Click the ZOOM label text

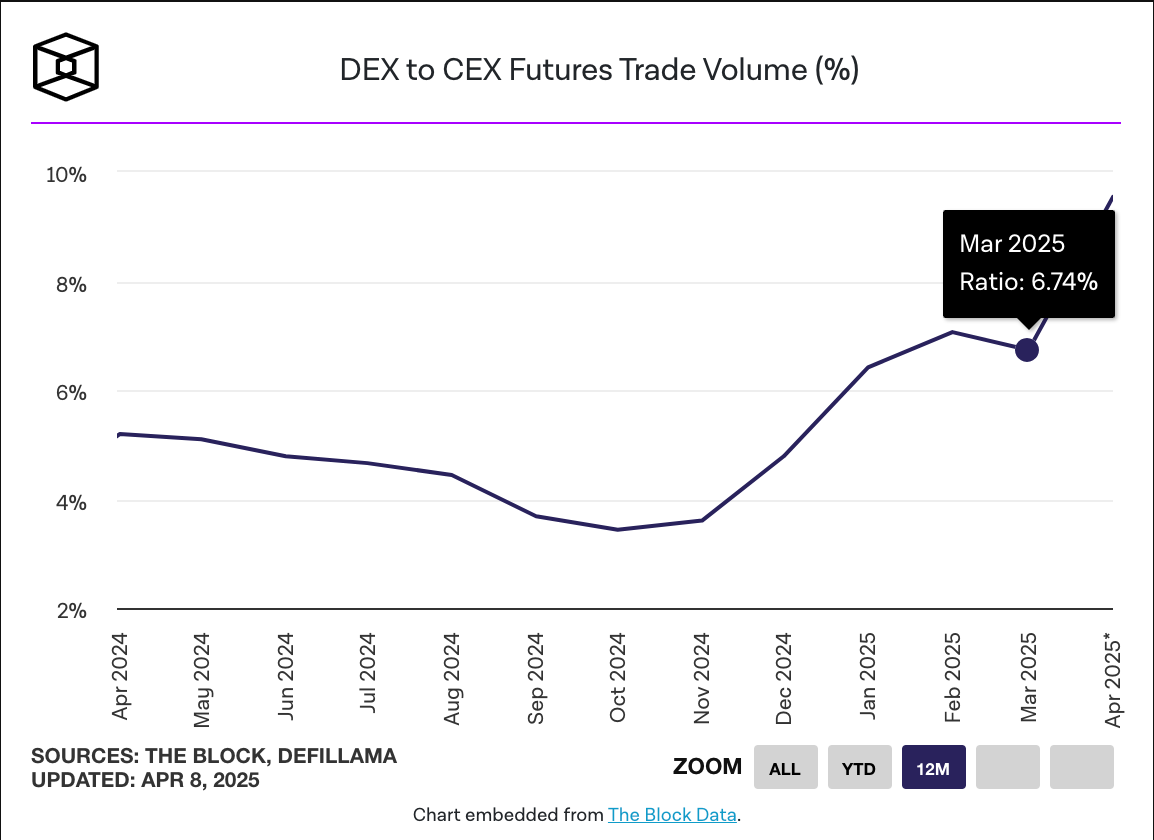(707, 767)
